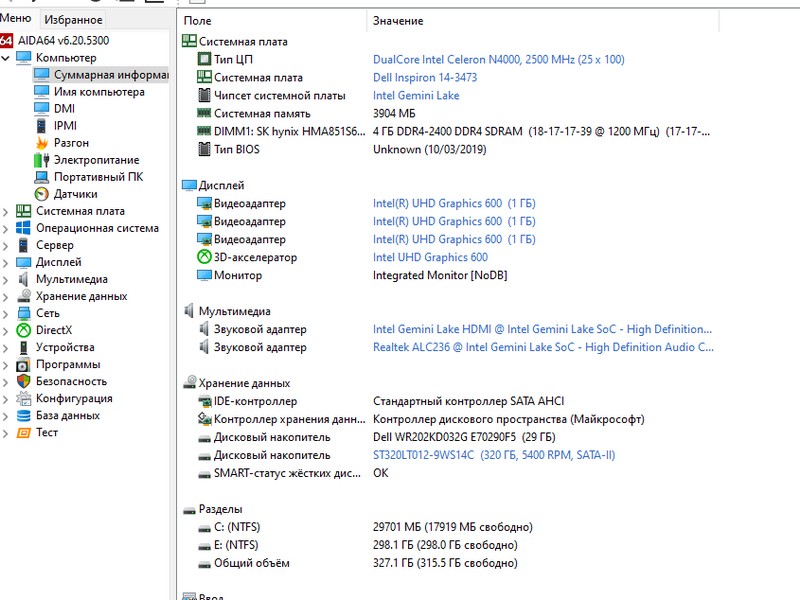Click the Устройства device icon

click(x=23, y=347)
